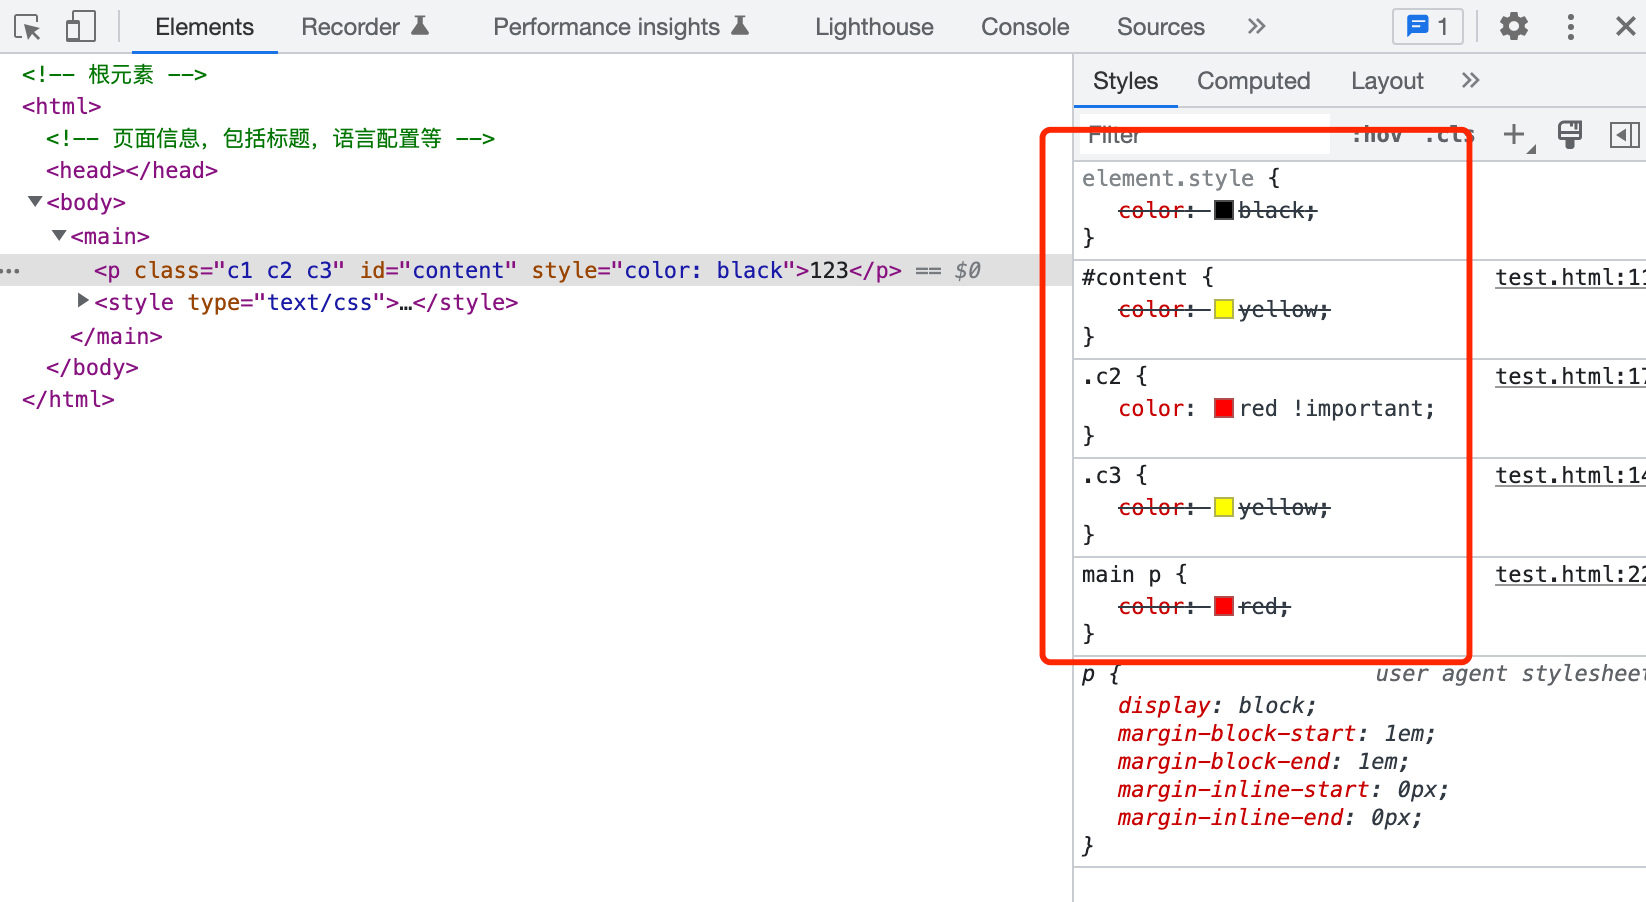Viewport: 1646px width, 902px height.
Task: Open test.html source link for main p rule
Action: coord(1570,574)
